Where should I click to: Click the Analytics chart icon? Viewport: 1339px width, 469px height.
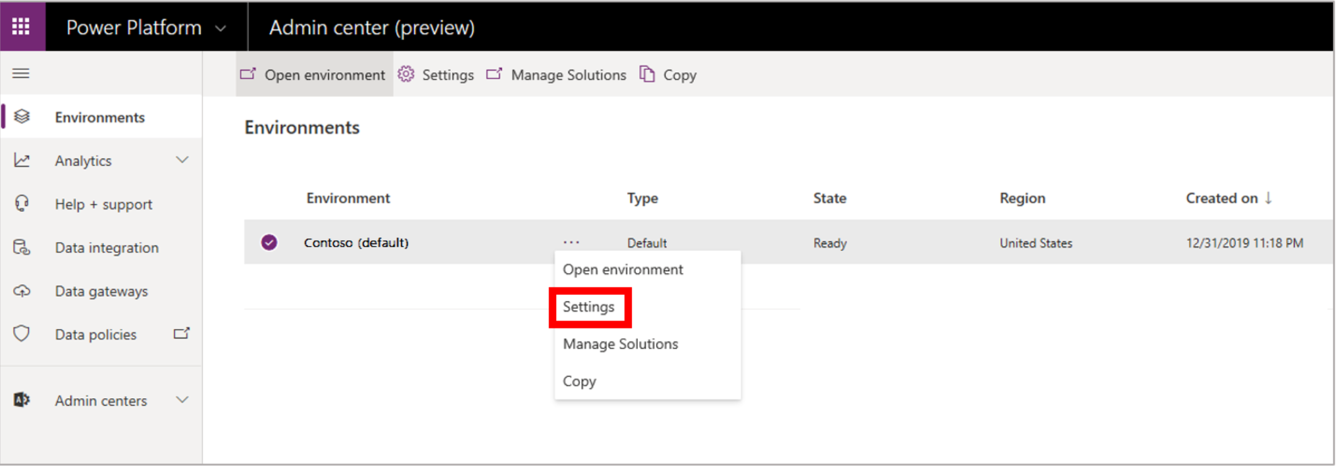[x=22, y=160]
